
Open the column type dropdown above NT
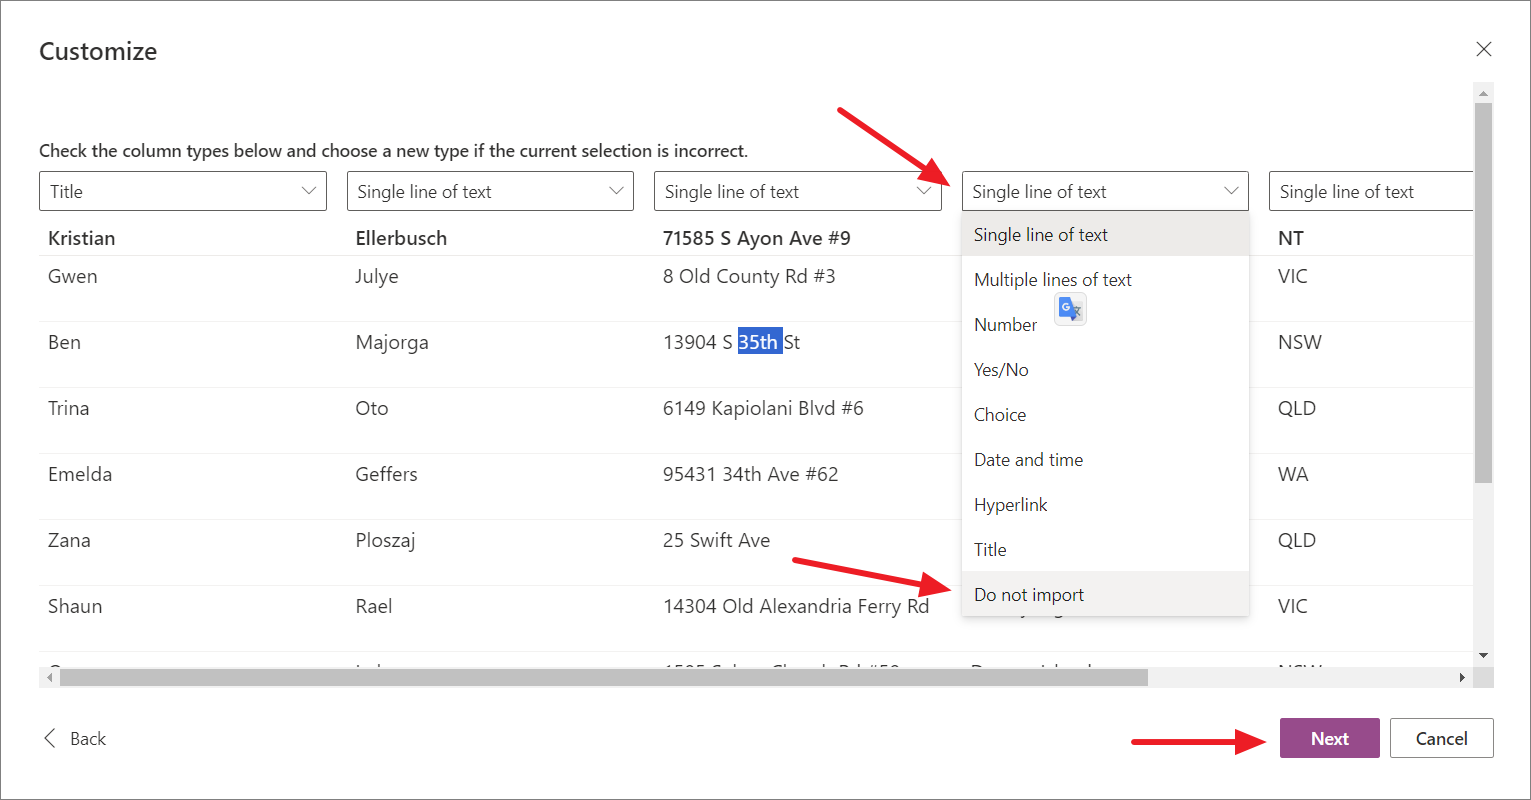[x=1371, y=191]
